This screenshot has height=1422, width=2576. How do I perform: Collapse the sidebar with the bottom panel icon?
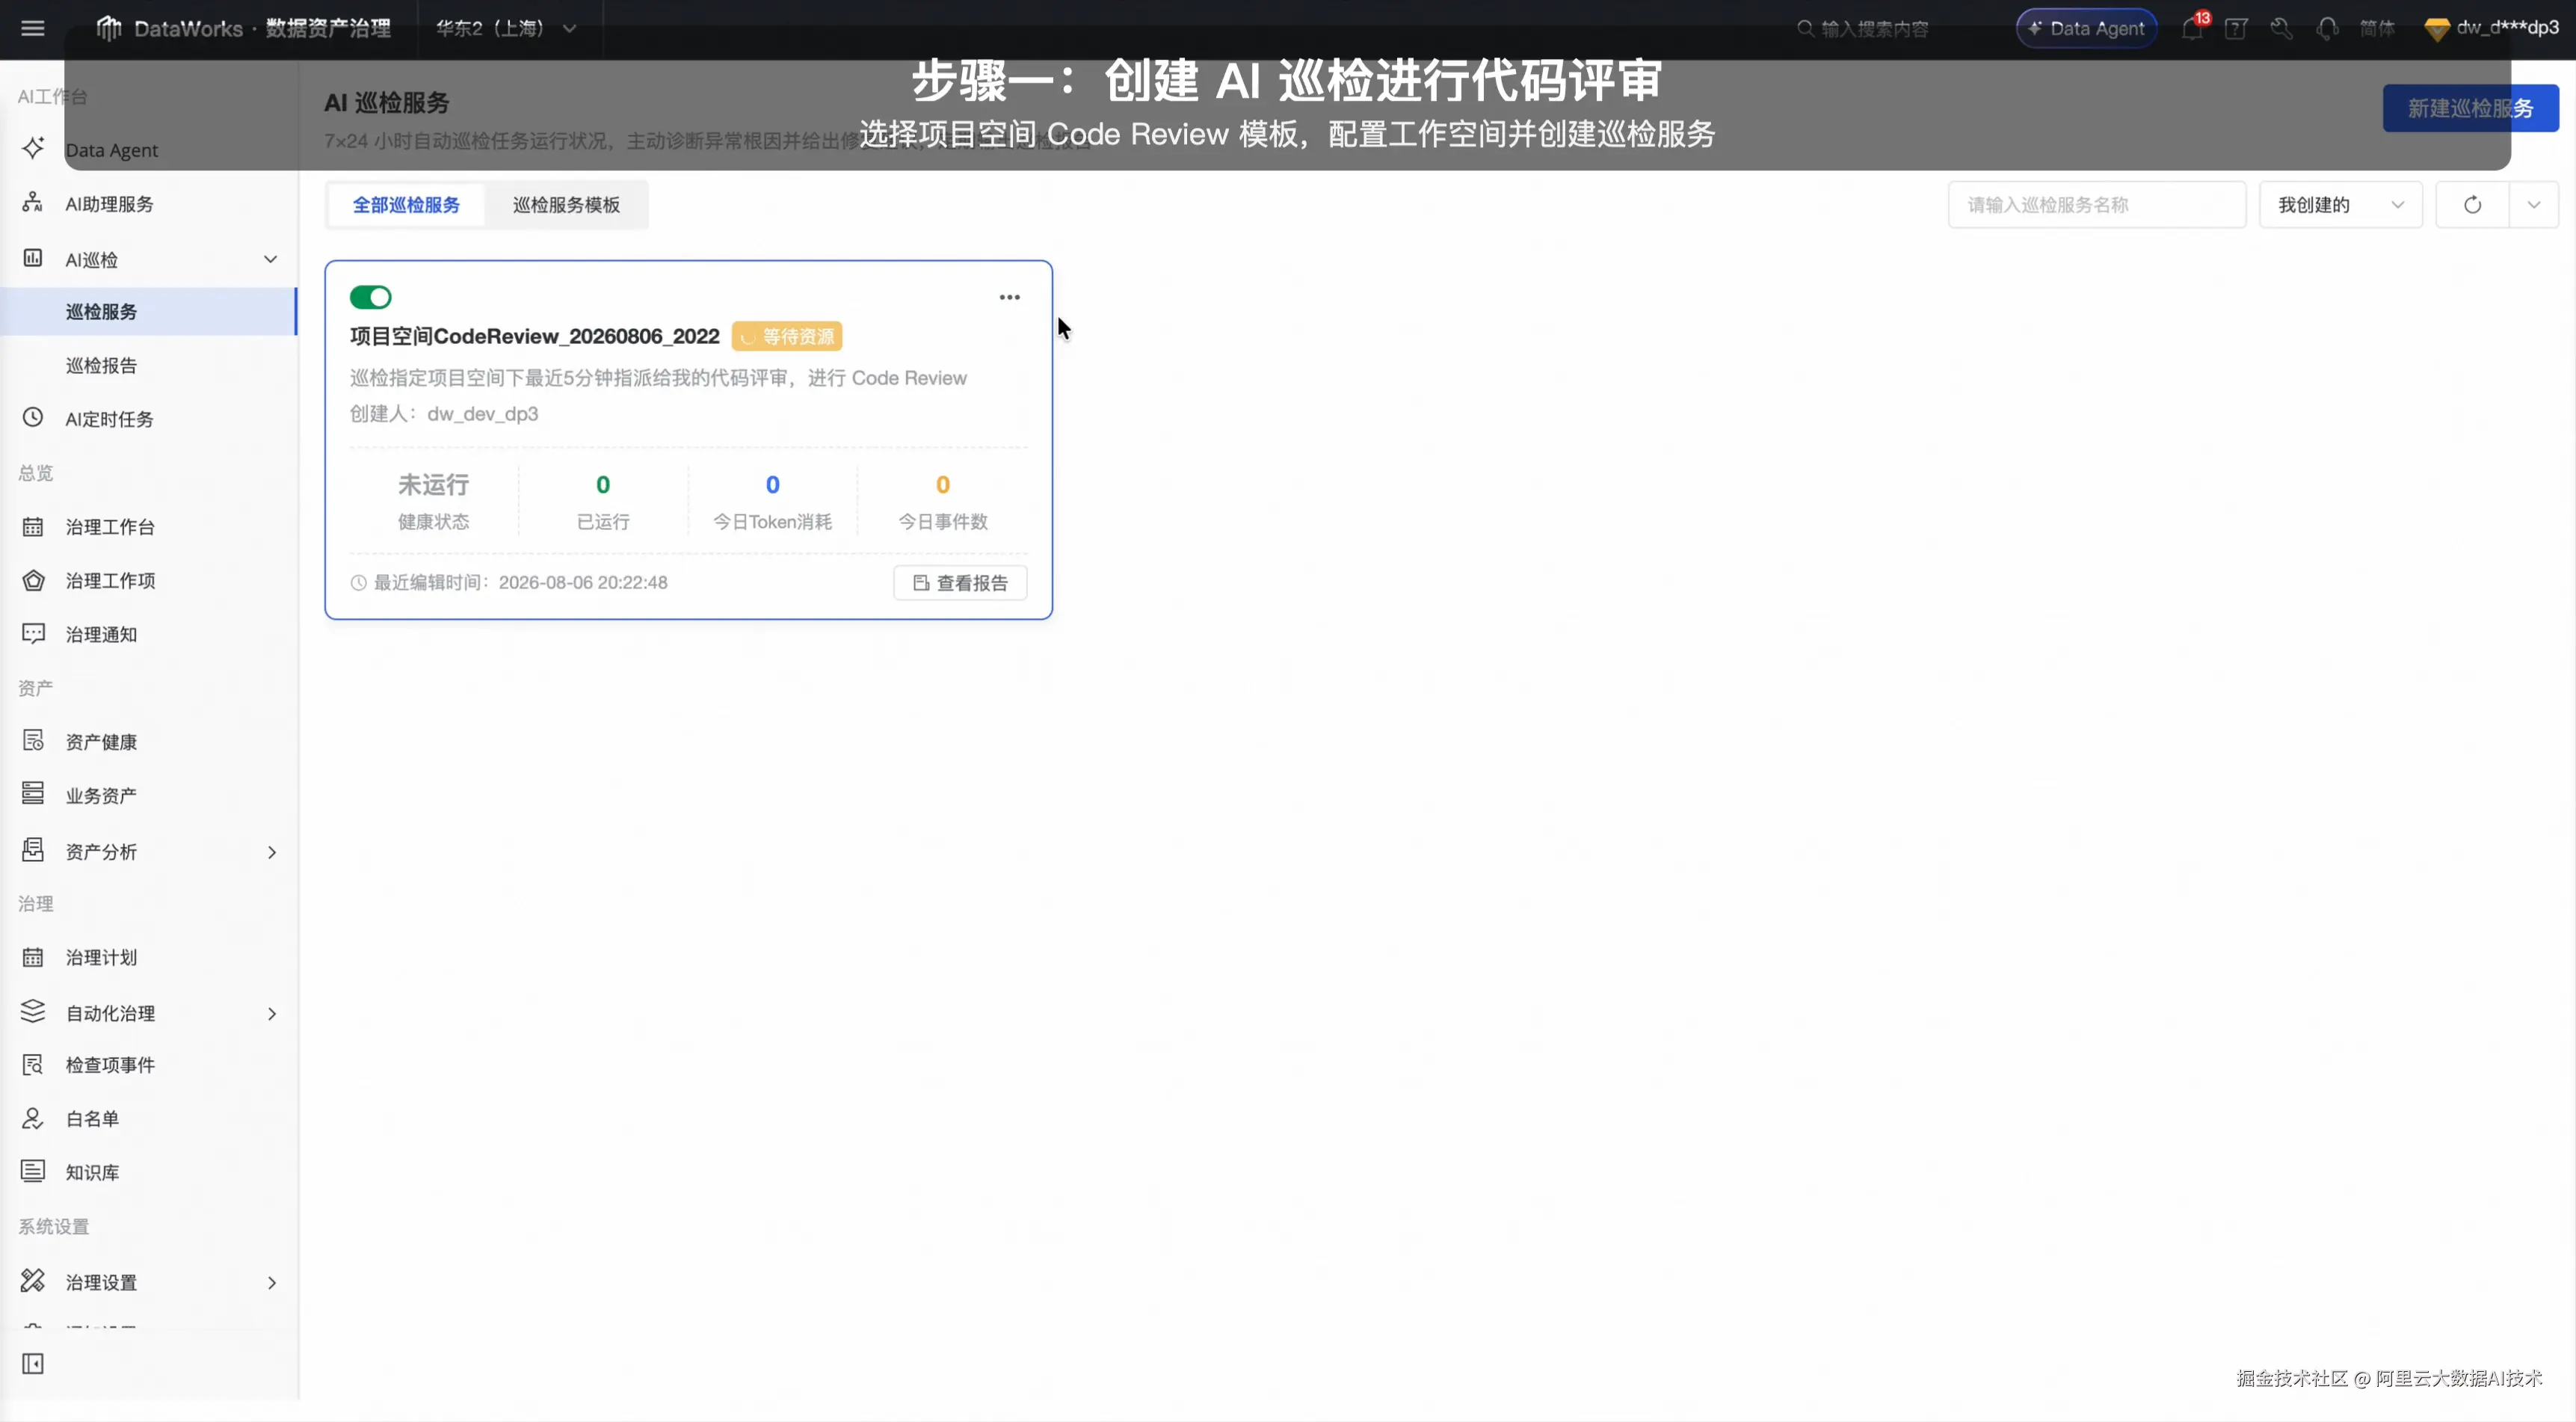[33, 1364]
